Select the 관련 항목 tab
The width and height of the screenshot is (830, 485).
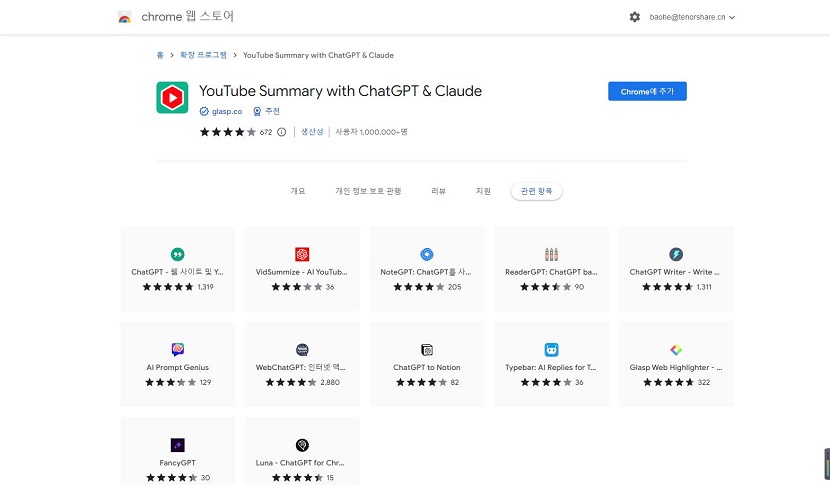click(536, 191)
